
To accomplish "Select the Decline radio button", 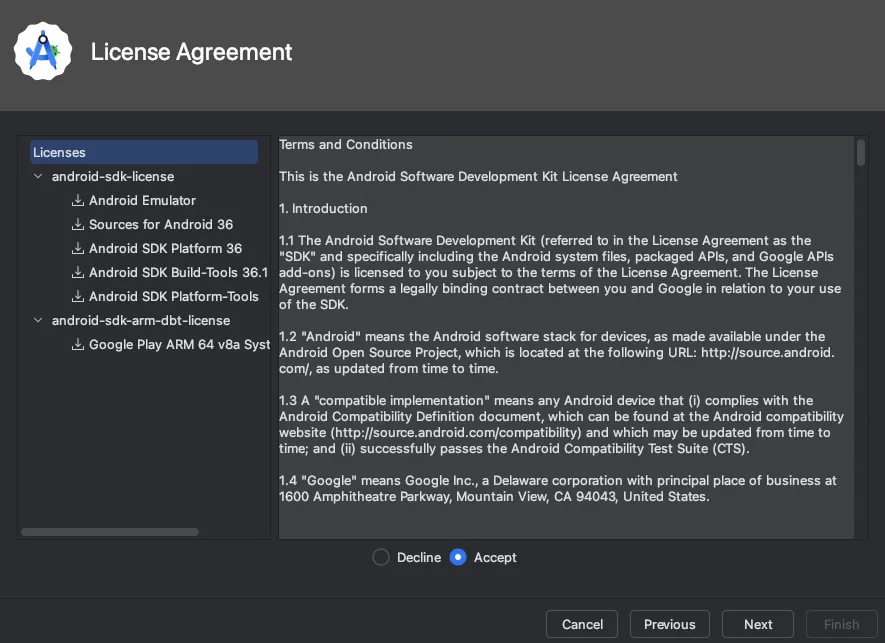I will pyautogui.click(x=381, y=557).
